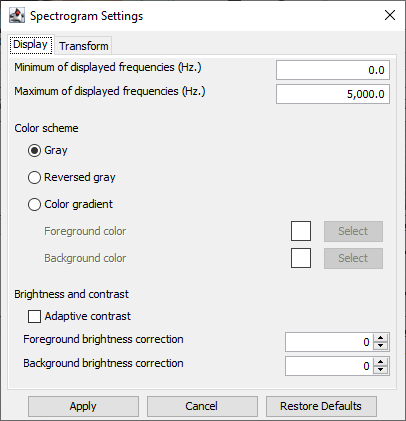Select the Color gradient radio button

(34, 204)
